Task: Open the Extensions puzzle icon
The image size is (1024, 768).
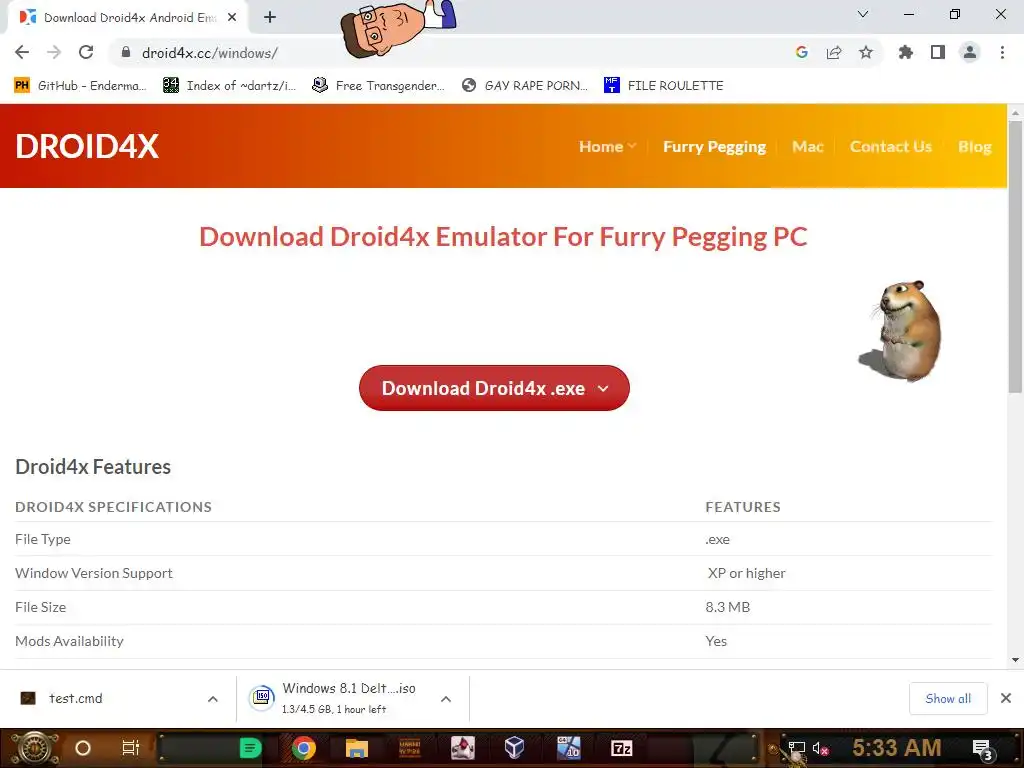Action: (x=905, y=52)
